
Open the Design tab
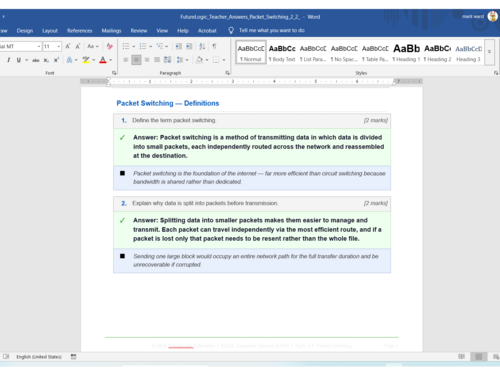click(25, 31)
